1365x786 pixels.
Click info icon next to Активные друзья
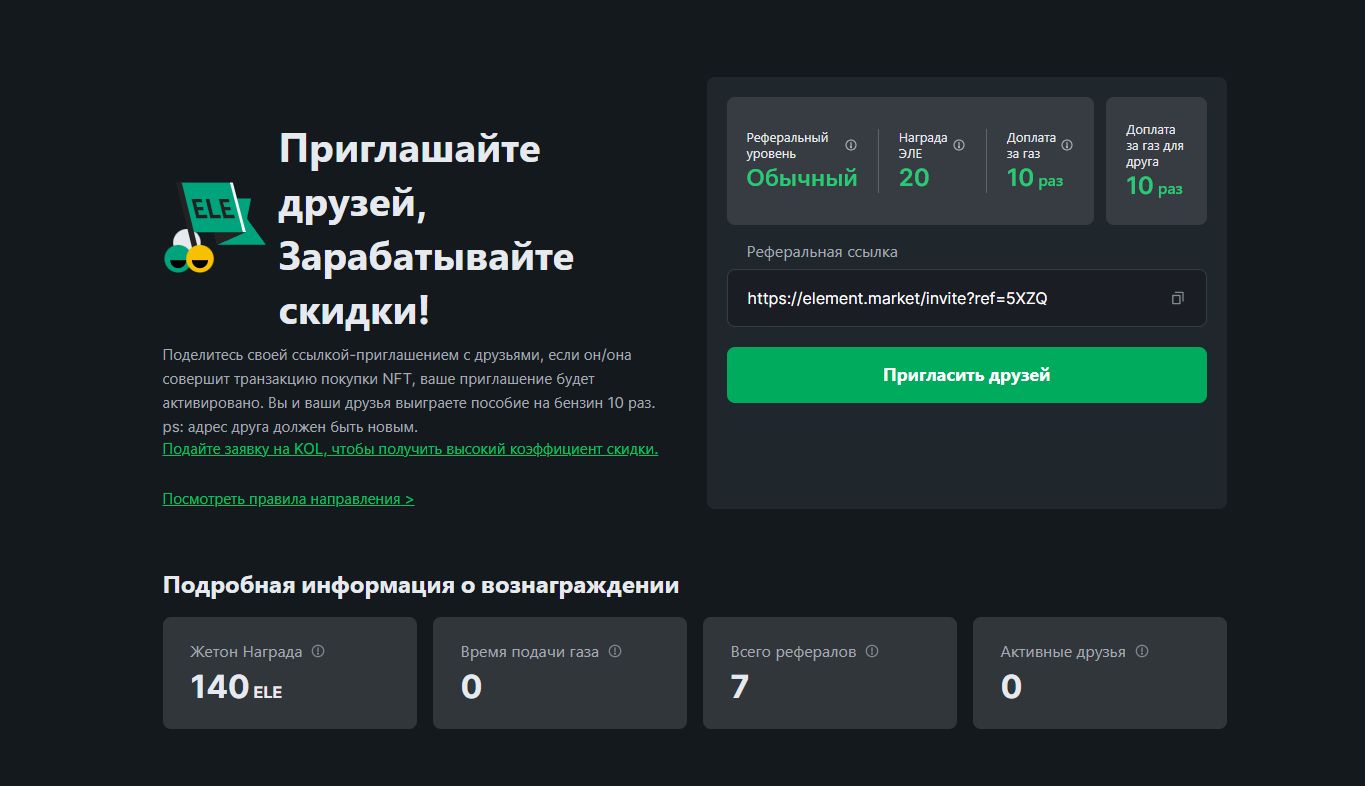1142,651
